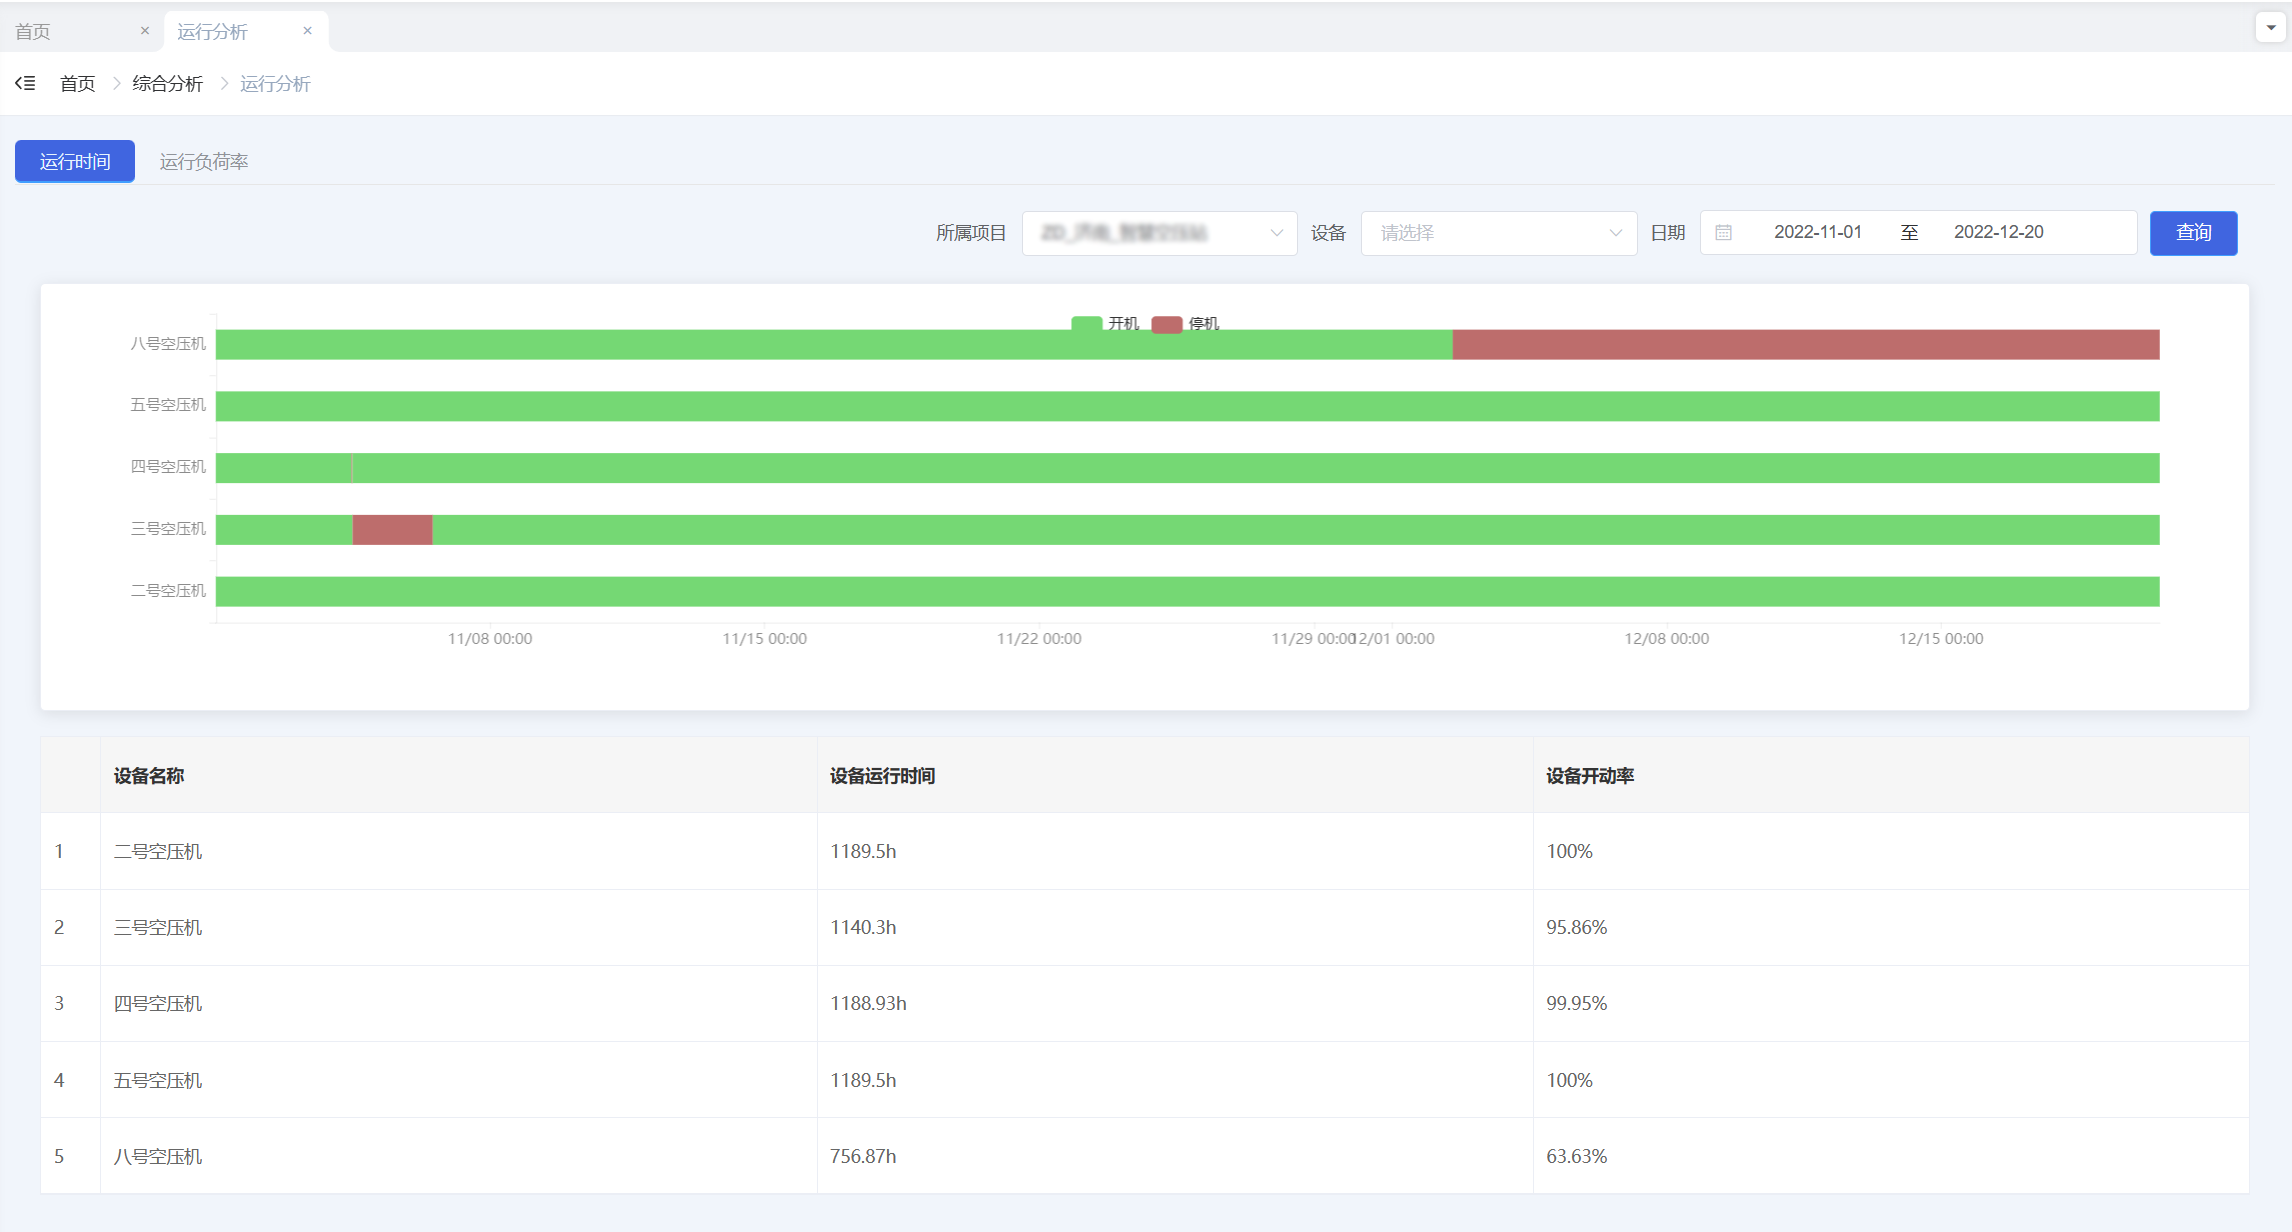Switch to the 首页 page tab
The image size is (2292, 1232).
(x=34, y=32)
